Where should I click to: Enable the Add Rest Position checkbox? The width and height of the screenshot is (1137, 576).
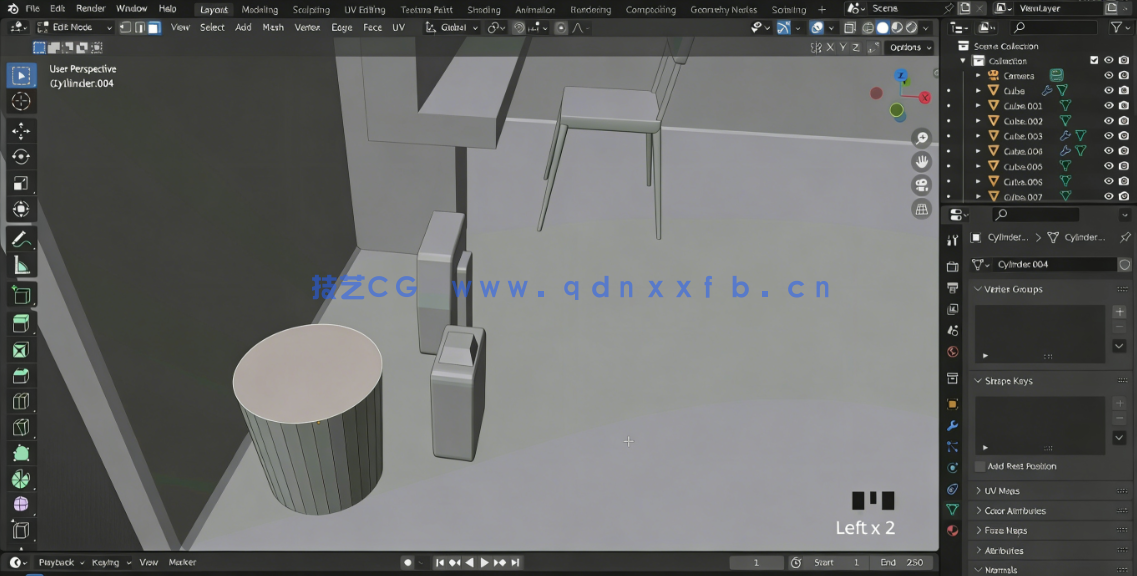pos(979,466)
